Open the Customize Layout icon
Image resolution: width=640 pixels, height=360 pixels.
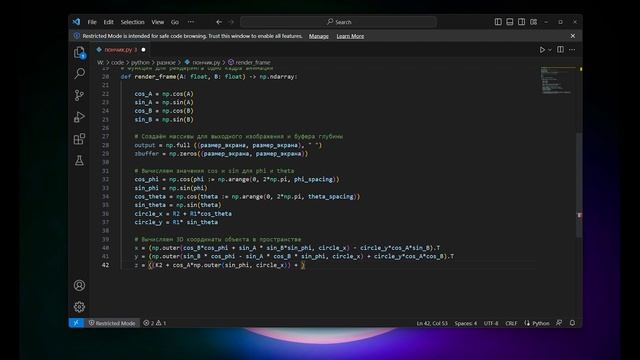tap(533, 22)
